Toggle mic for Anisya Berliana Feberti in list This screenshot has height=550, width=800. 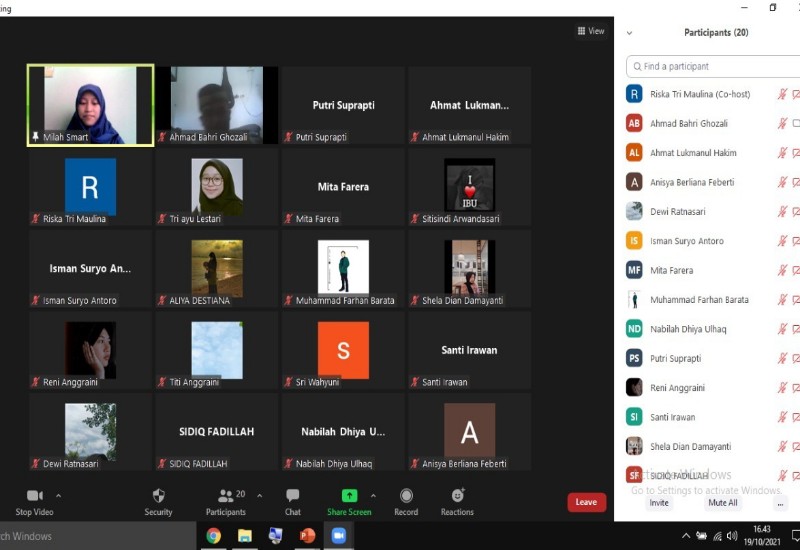point(782,182)
